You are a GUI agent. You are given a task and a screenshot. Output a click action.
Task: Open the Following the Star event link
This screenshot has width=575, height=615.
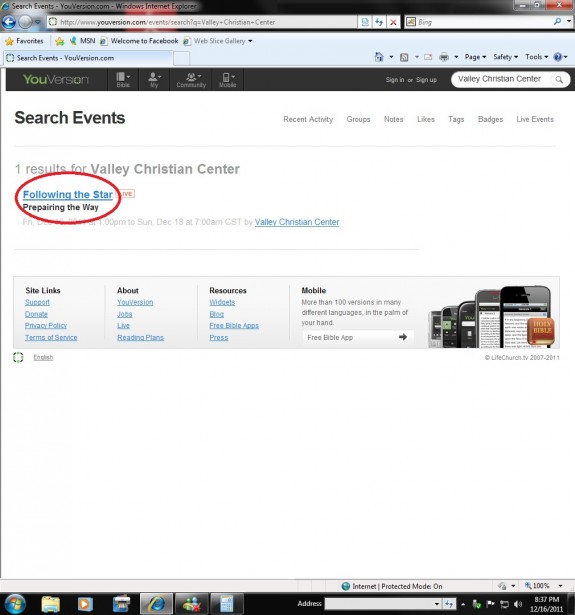click(67, 195)
